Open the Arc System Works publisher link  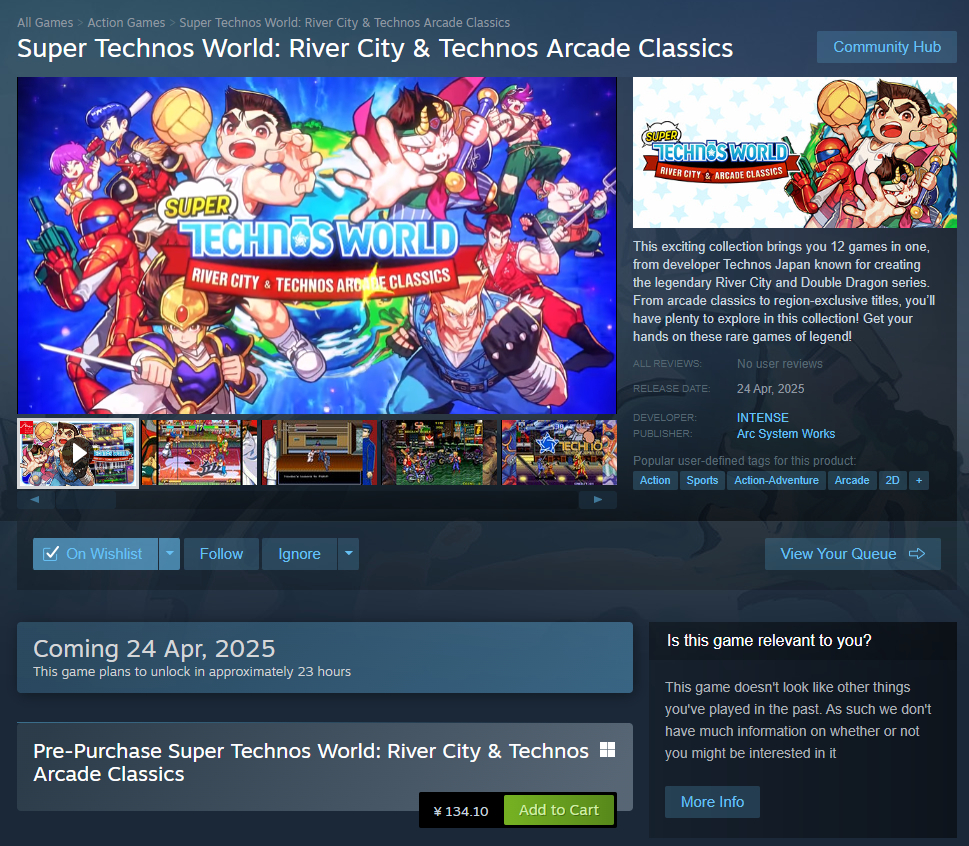pos(785,434)
